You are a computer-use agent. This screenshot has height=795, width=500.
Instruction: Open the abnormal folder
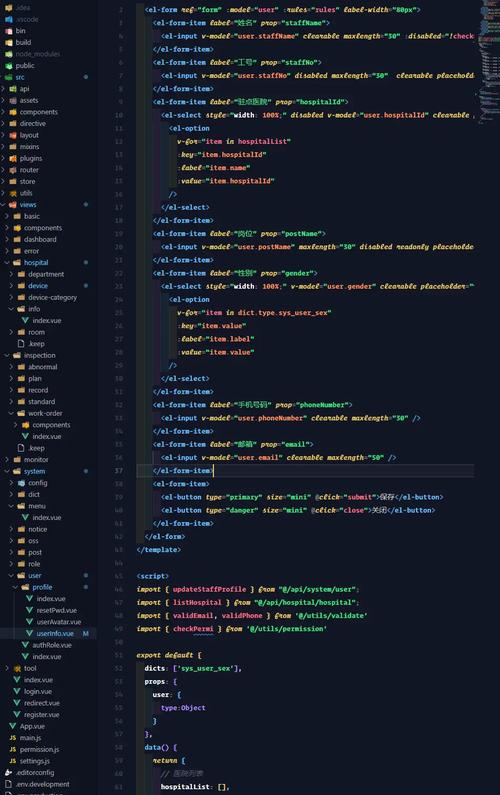coord(43,367)
